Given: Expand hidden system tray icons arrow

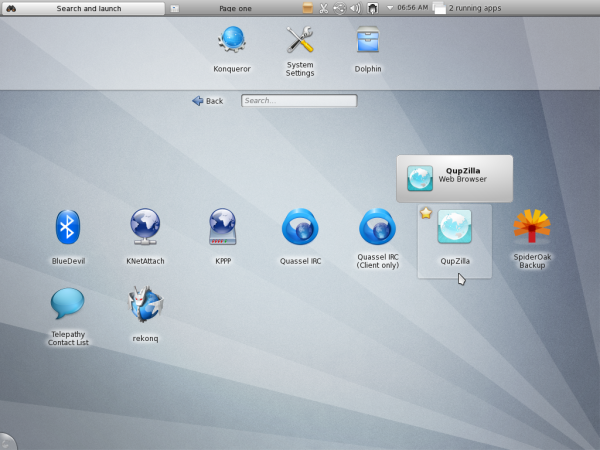Looking at the screenshot, I should (390, 8).
